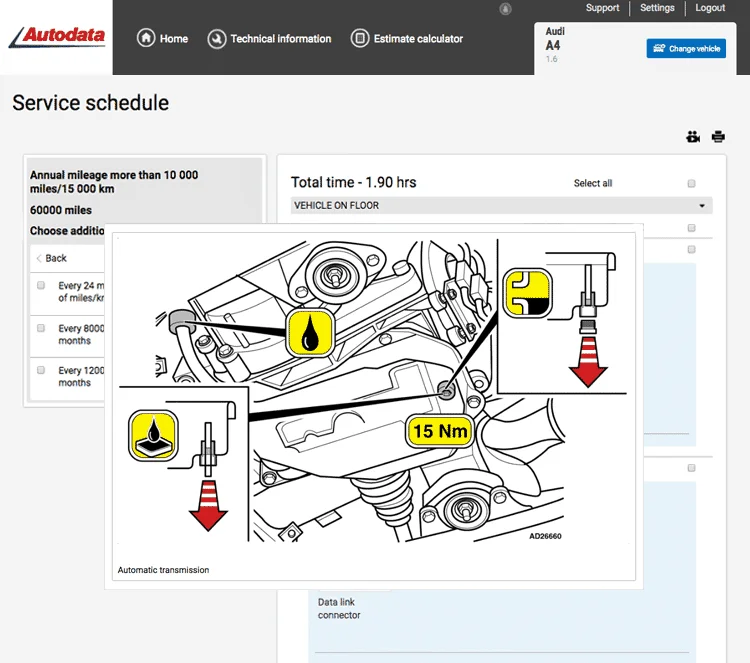
Task: Open Settings from top bar
Action: click(x=657, y=8)
